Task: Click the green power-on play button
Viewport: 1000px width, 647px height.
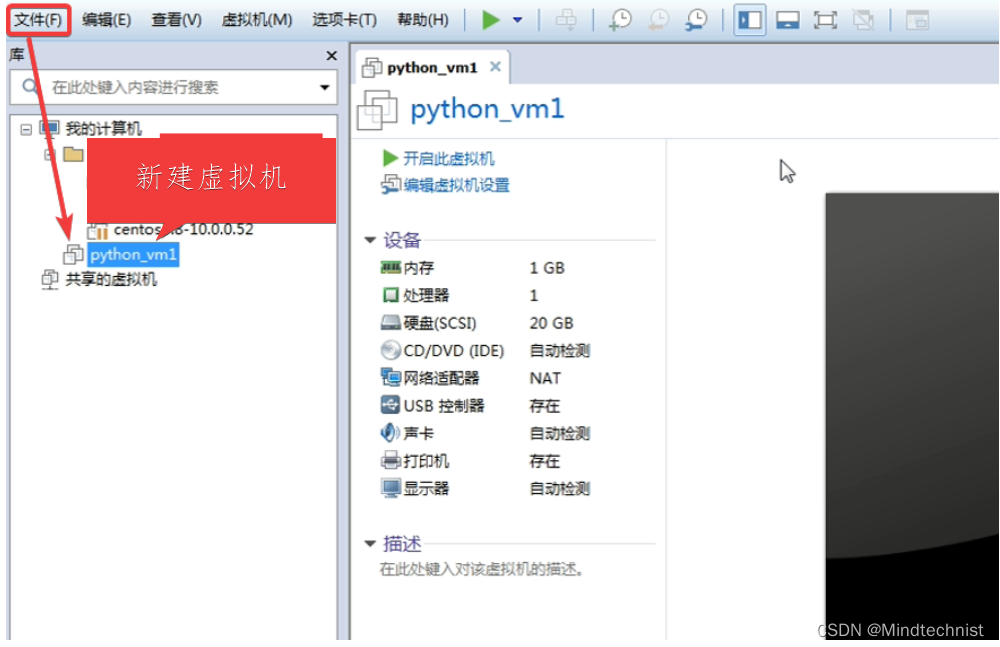Action: tap(490, 20)
